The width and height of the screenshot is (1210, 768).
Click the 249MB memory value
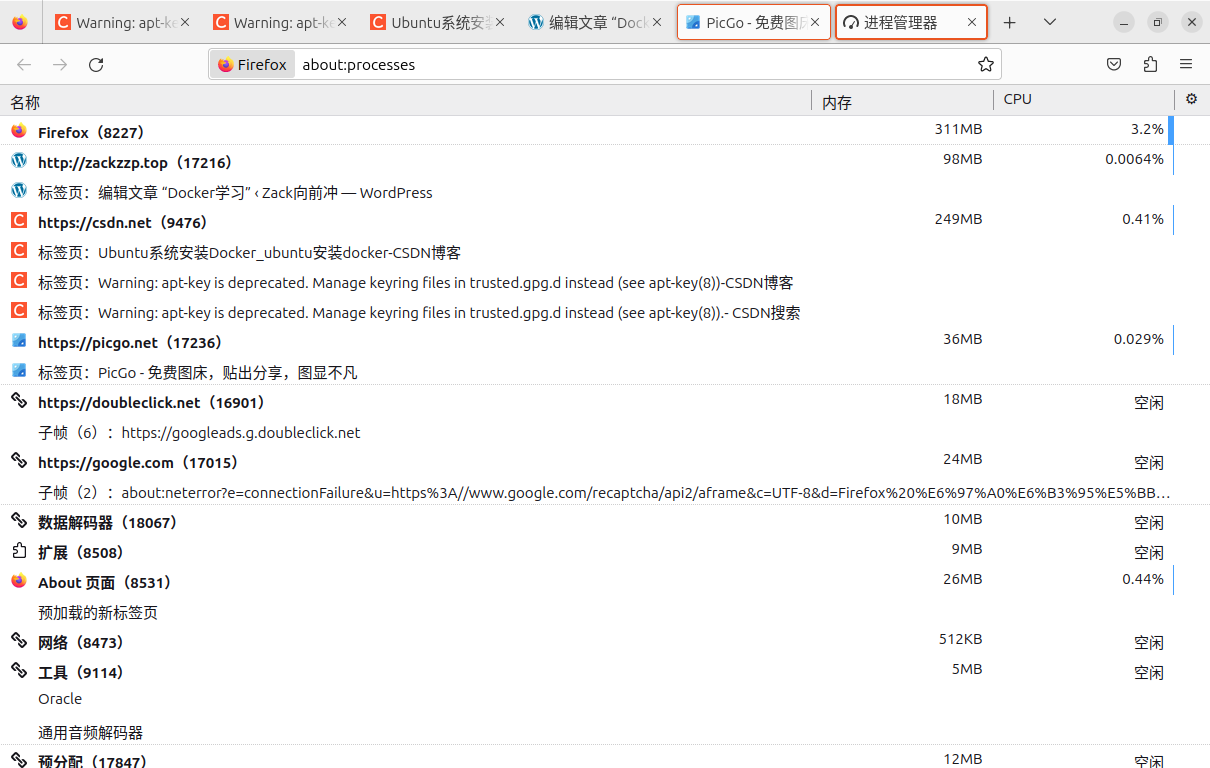958,219
